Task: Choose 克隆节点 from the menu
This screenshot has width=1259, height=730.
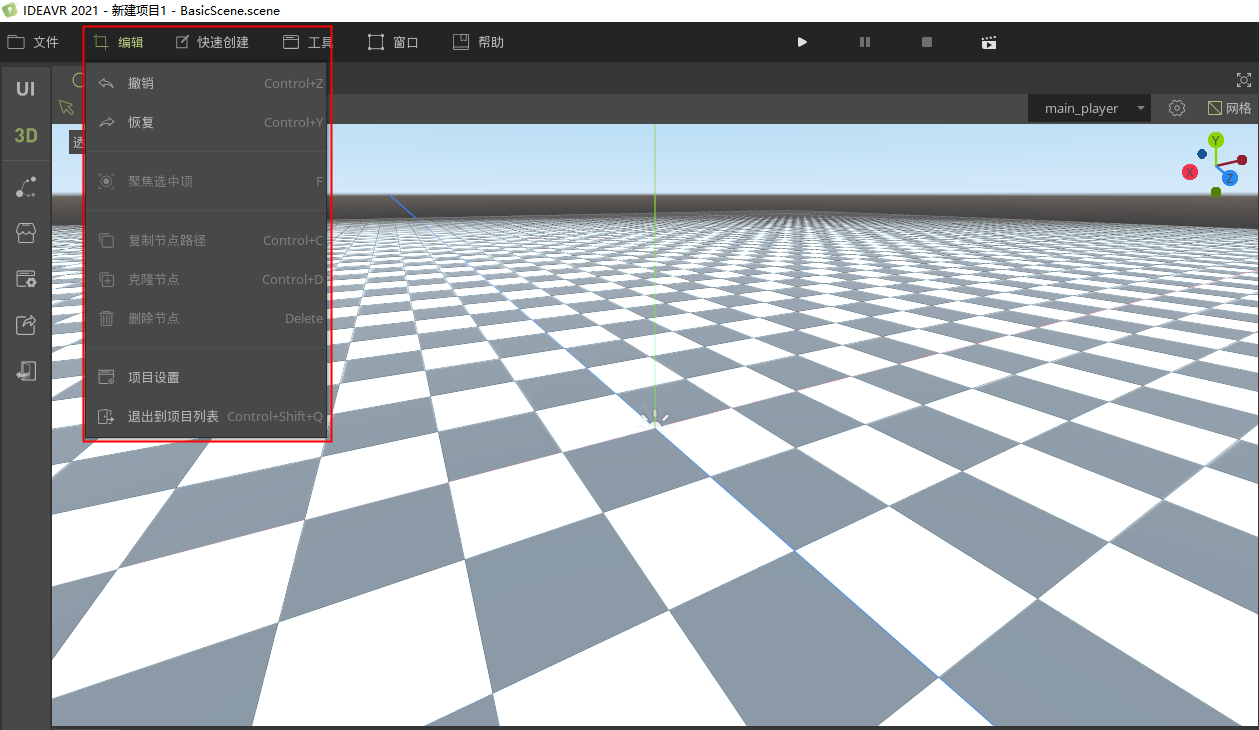Action: click(207, 279)
